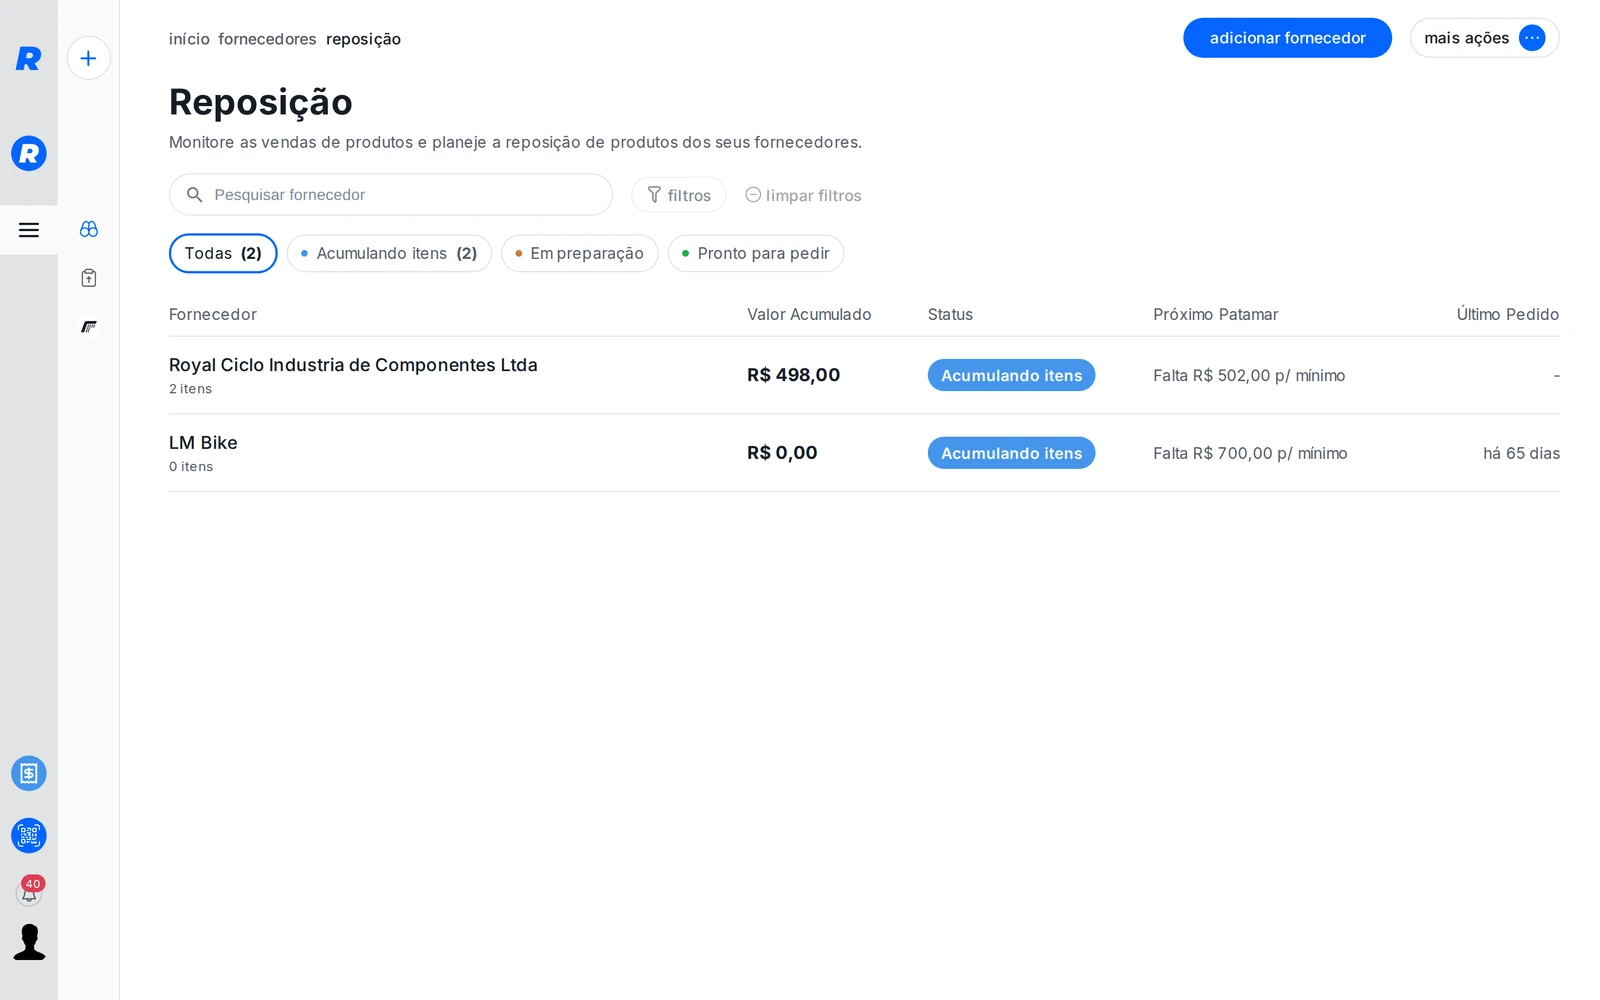
Task: Click 'R$ 0,00' accumulated value
Action: (782, 453)
